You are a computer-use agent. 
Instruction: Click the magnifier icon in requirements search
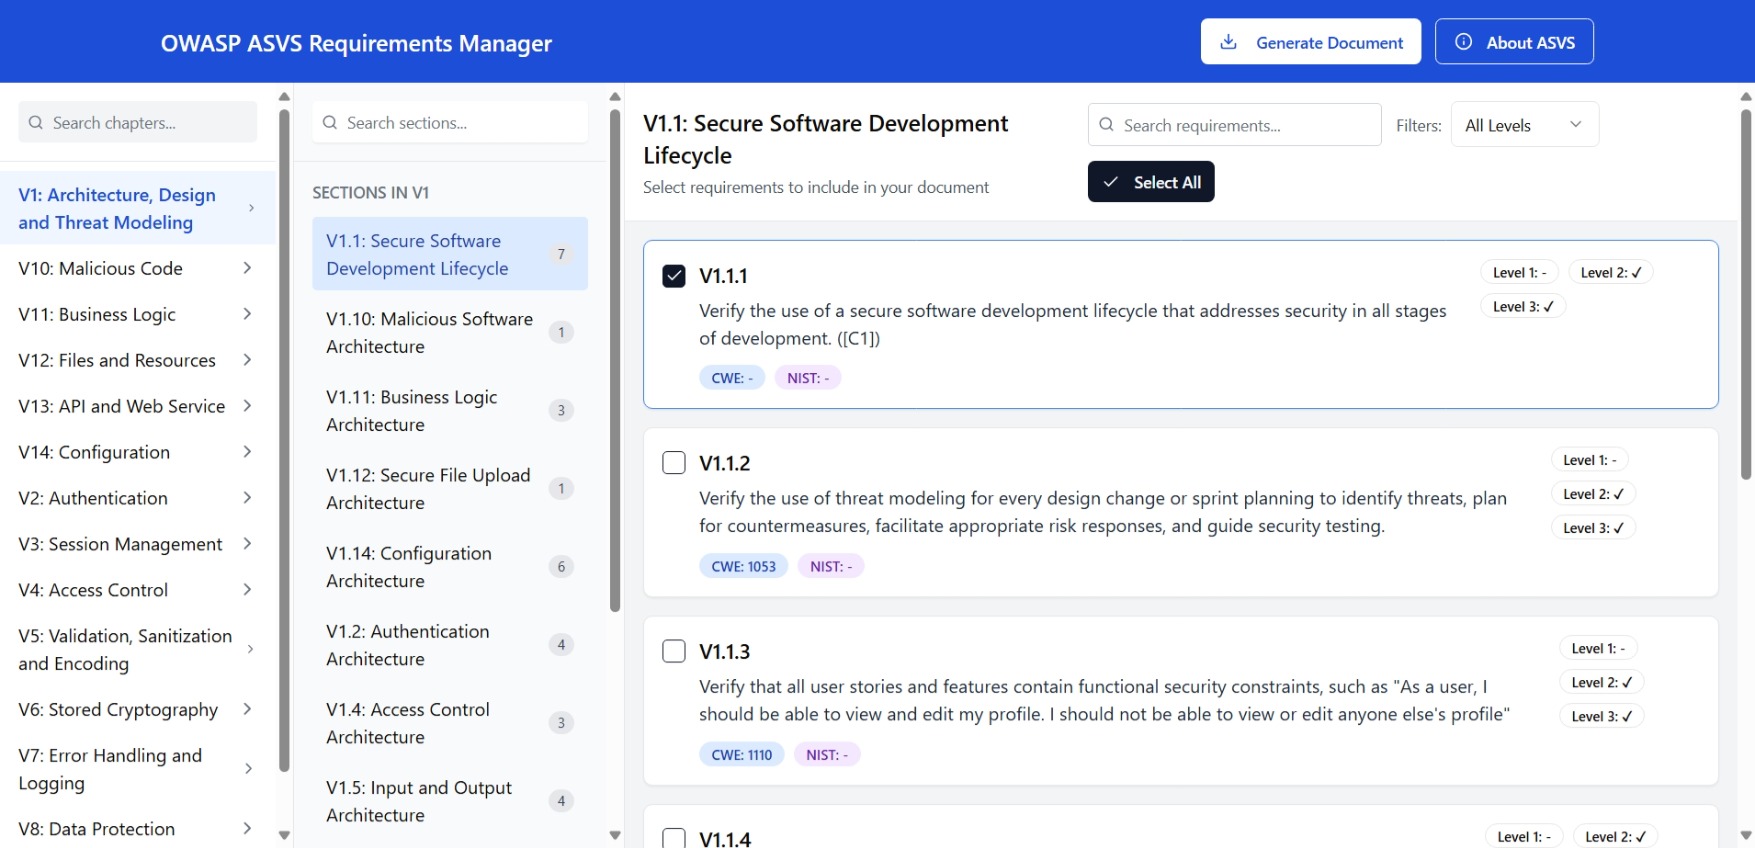point(1107,125)
